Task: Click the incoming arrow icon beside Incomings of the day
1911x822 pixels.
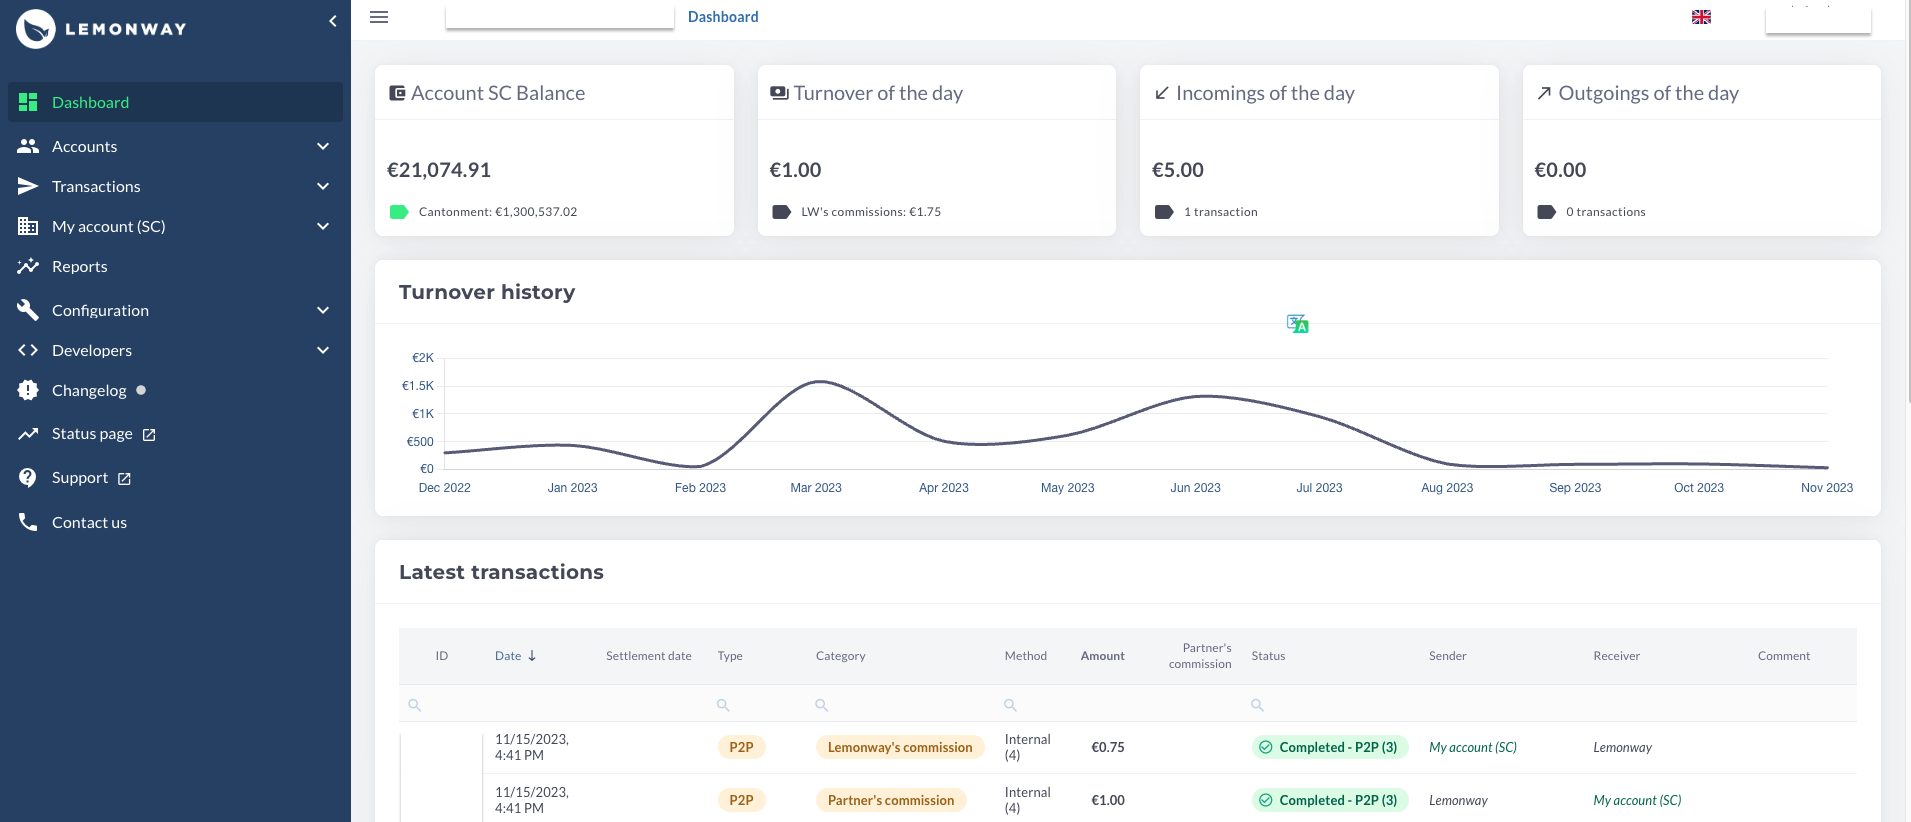Action: point(1162,93)
